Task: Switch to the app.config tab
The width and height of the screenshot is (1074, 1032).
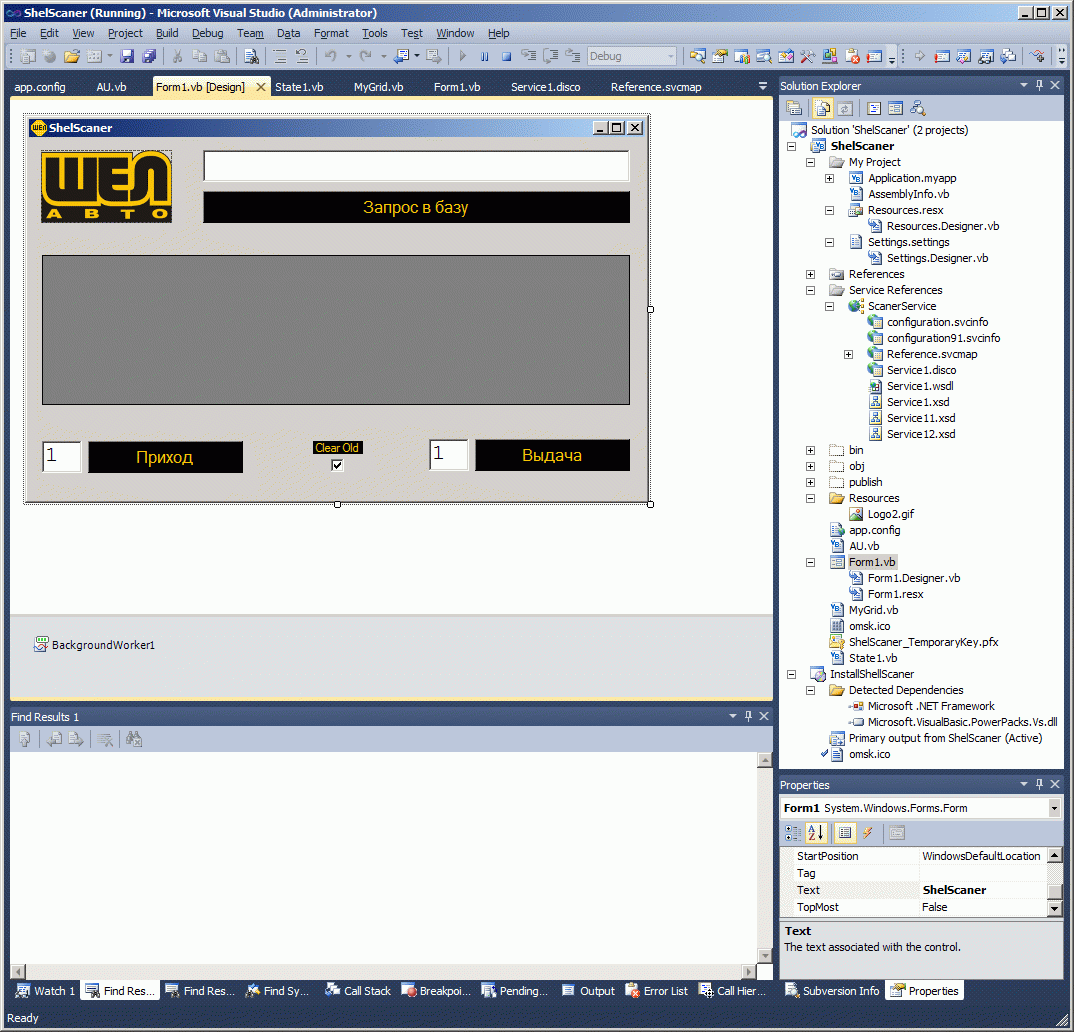Action: pyautogui.click(x=40, y=87)
